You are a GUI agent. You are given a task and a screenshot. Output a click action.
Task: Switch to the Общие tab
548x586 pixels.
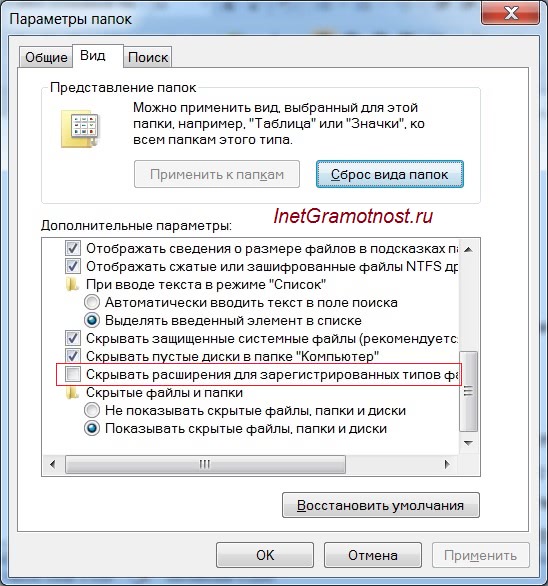coord(46,57)
